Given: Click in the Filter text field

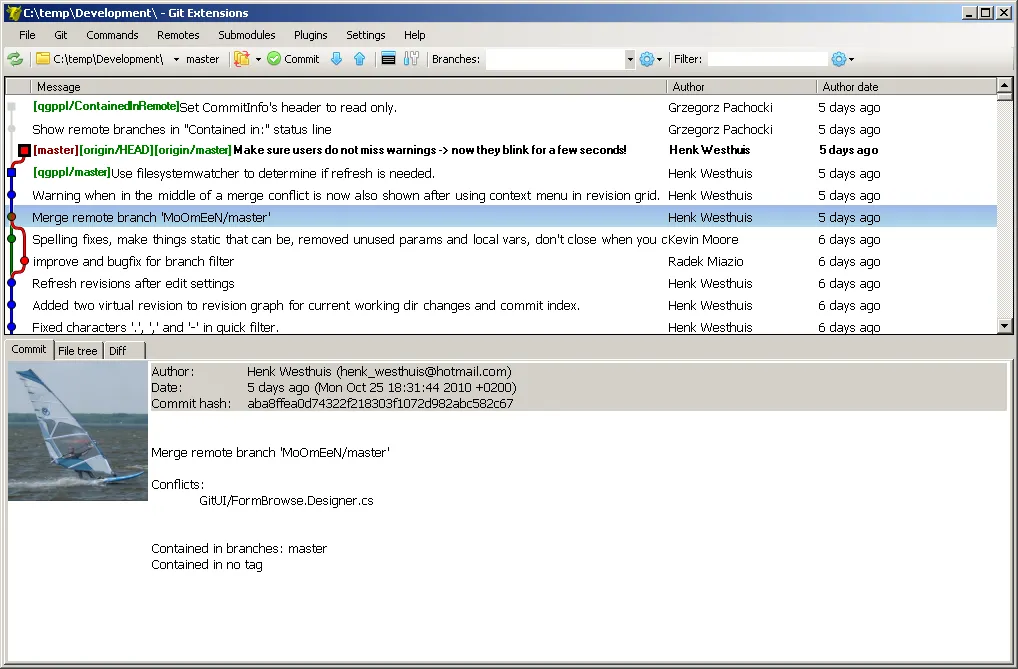Looking at the screenshot, I should pos(767,59).
